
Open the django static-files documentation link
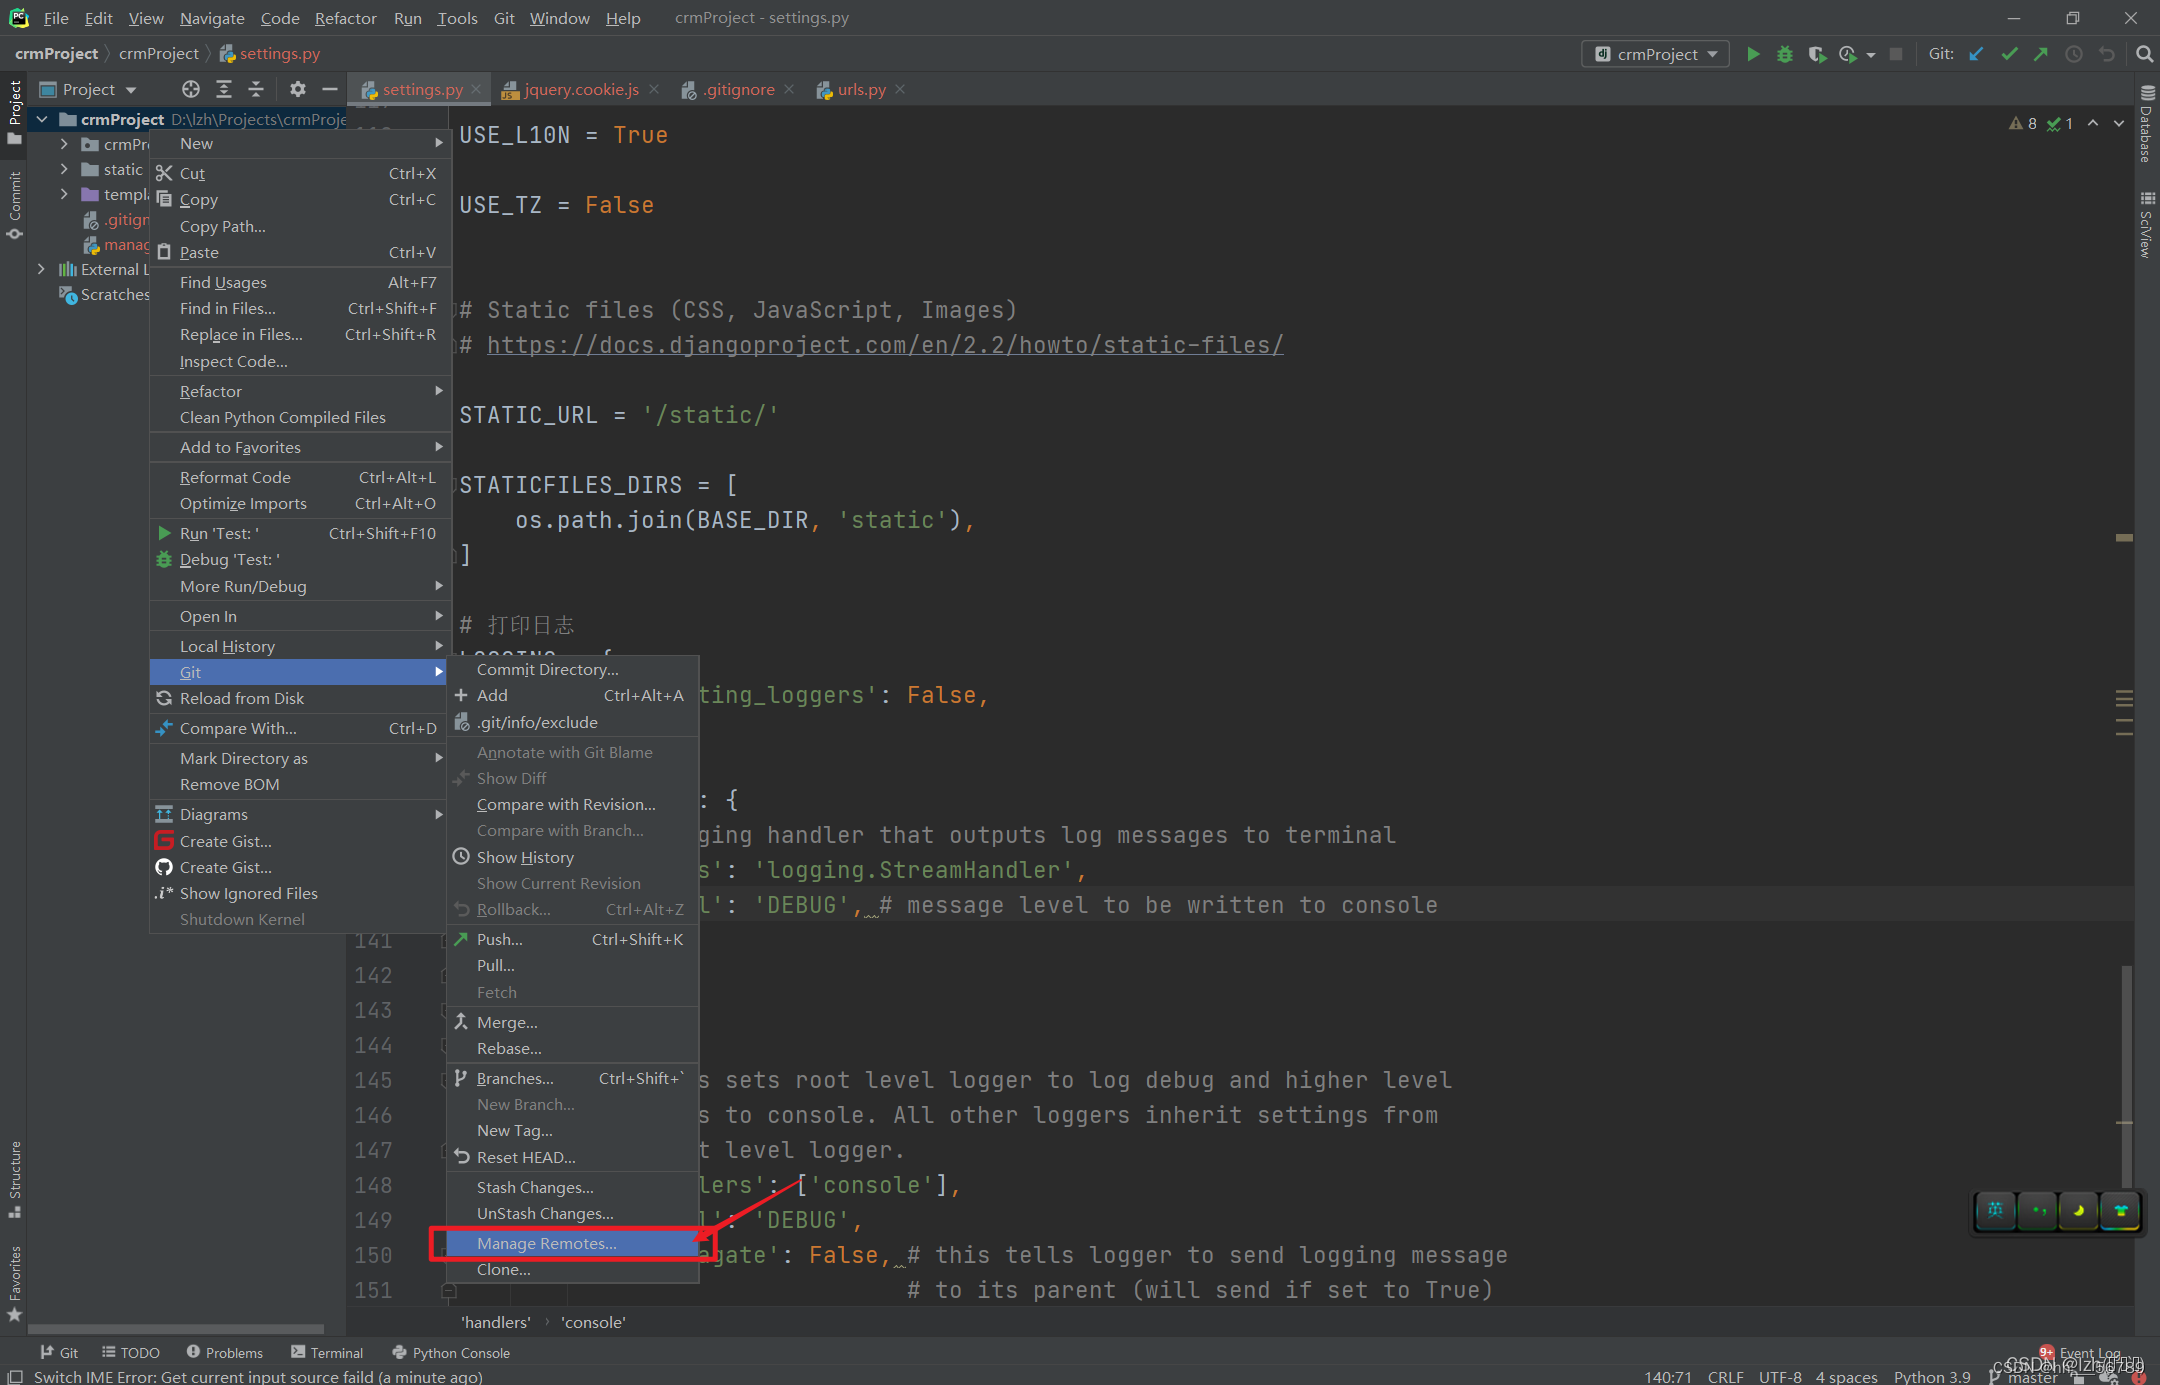coord(884,345)
